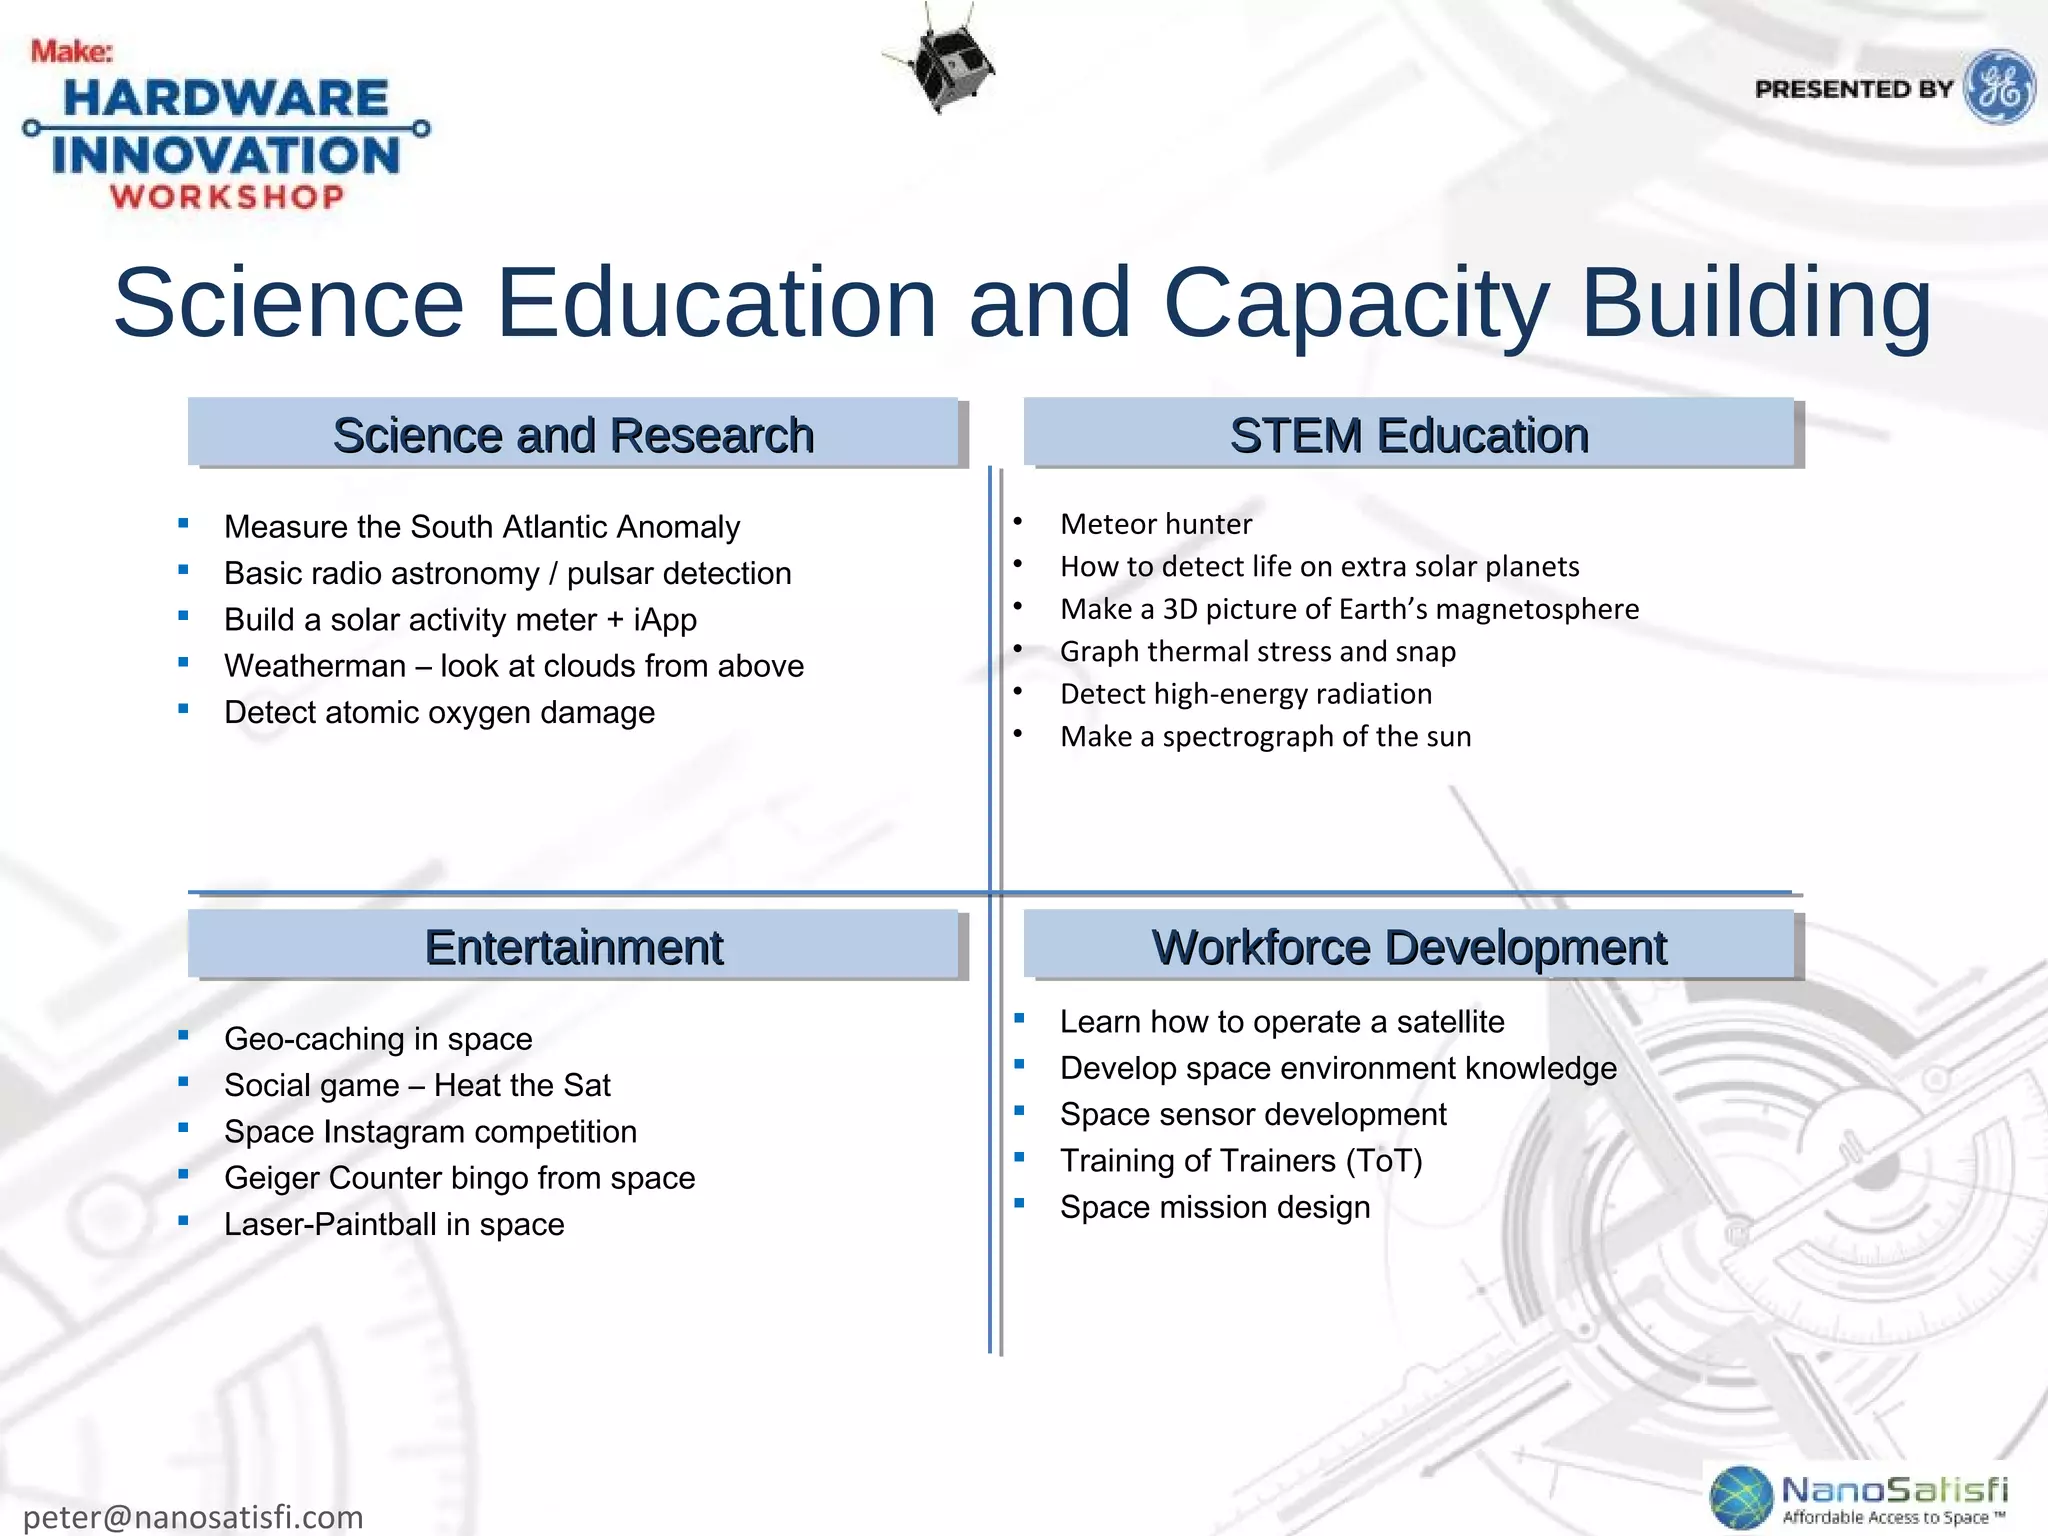Click the Workforce Development header box
The image size is (2048, 1536).
(1408, 946)
